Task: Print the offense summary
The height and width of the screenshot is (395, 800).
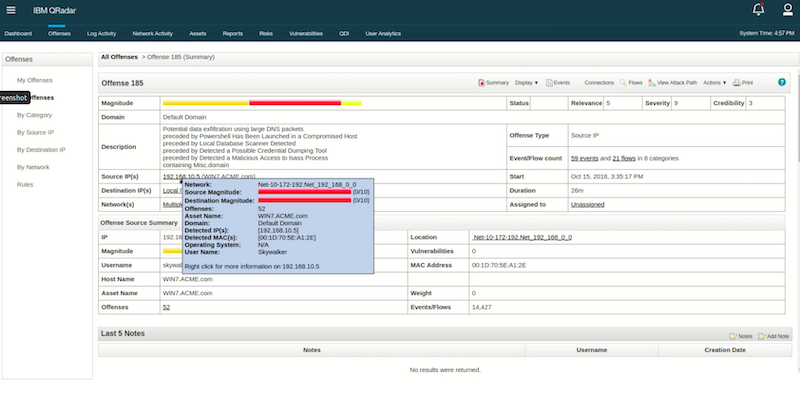Action: pyautogui.click(x=743, y=83)
